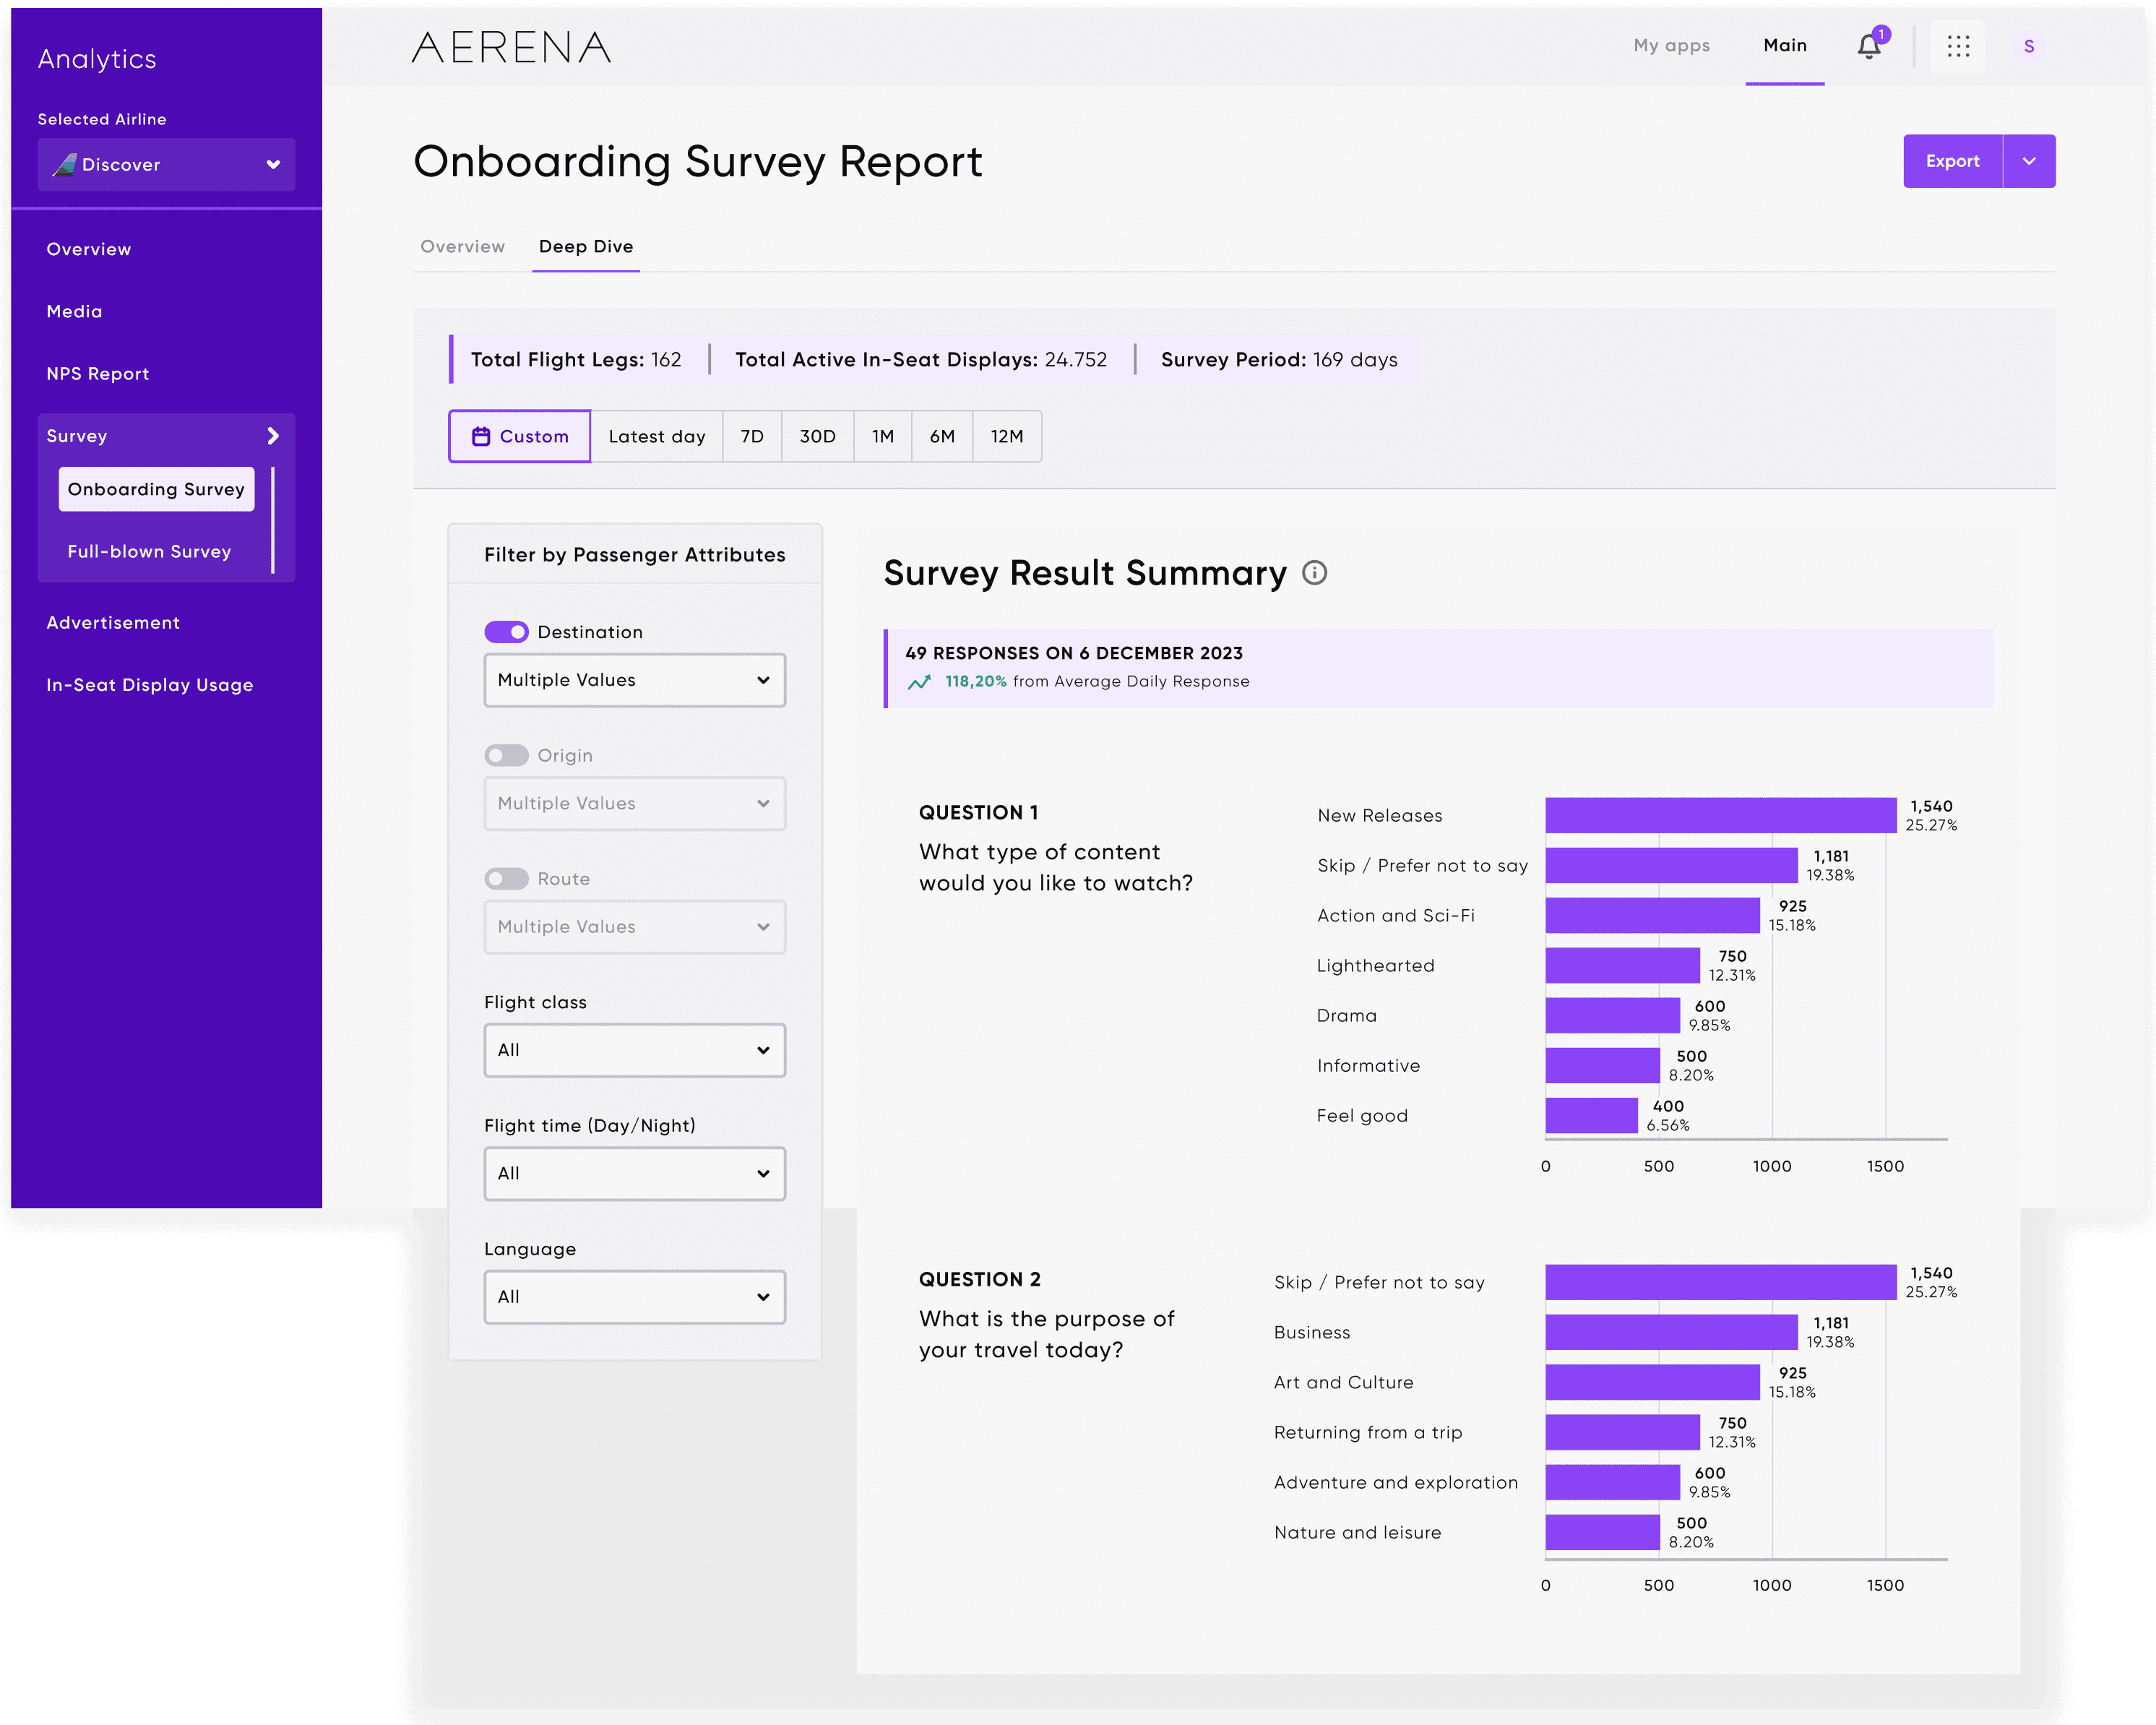Click the AERENA logo
The image size is (2156, 1725).
[511, 47]
